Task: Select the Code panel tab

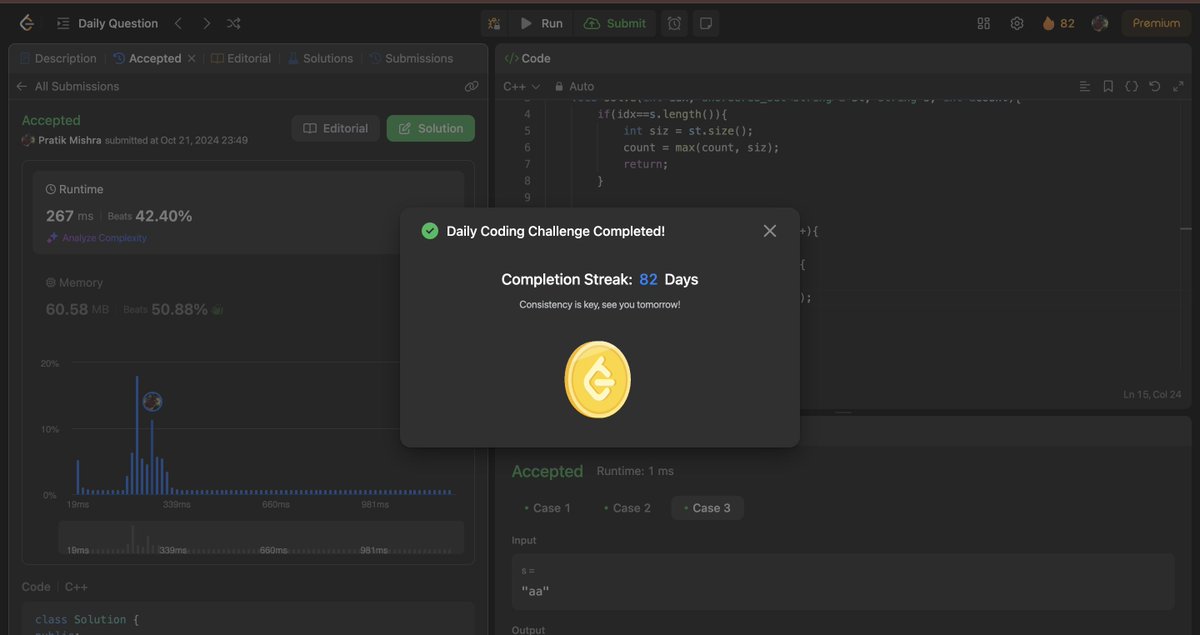Action: coord(528,58)
